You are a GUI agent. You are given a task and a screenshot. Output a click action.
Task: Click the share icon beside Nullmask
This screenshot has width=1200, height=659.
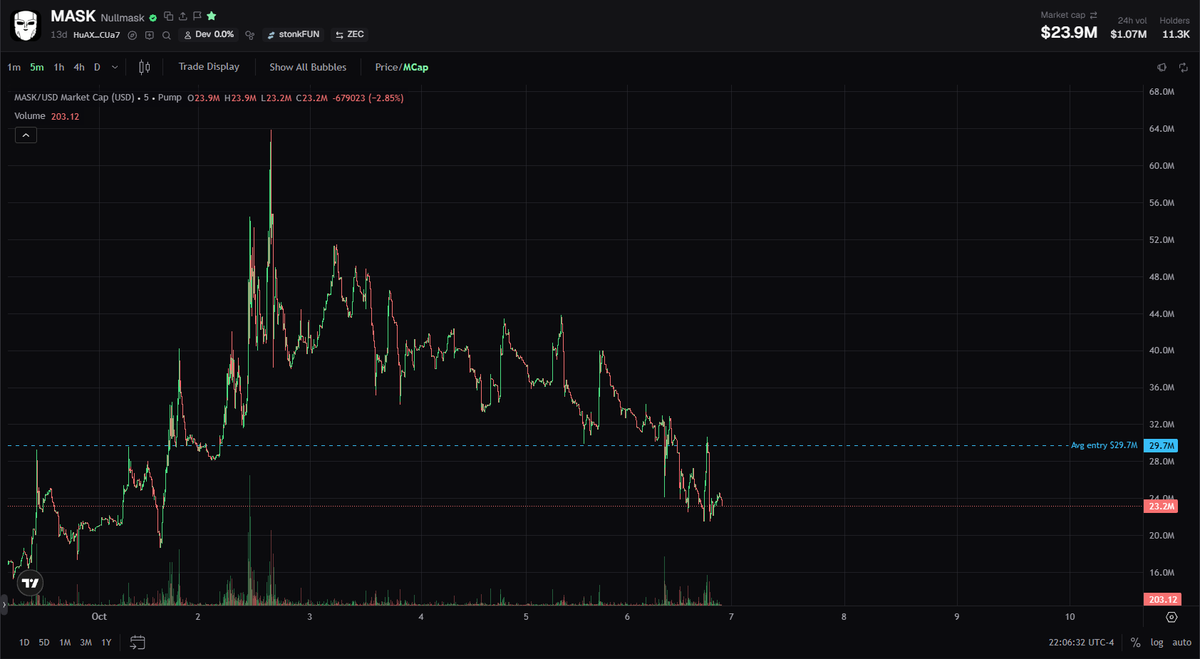(182, 17)
